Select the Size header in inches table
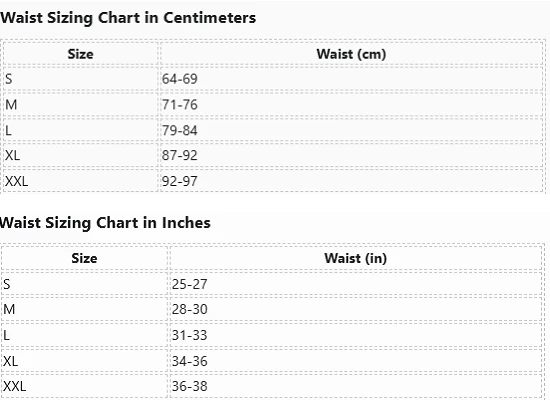Viewport: 550px width, 401px height. pyautogui.click(x=85, y=258)
